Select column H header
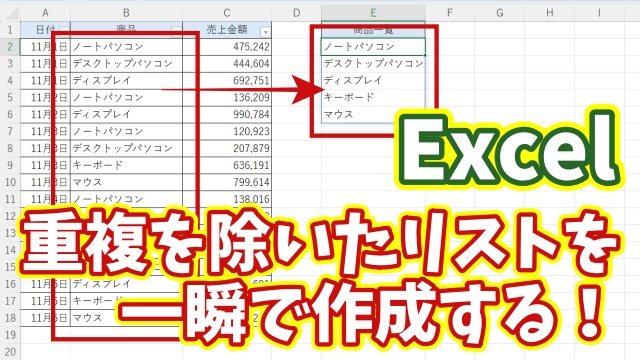Screen dimensions: 640x360 (550, 13)
